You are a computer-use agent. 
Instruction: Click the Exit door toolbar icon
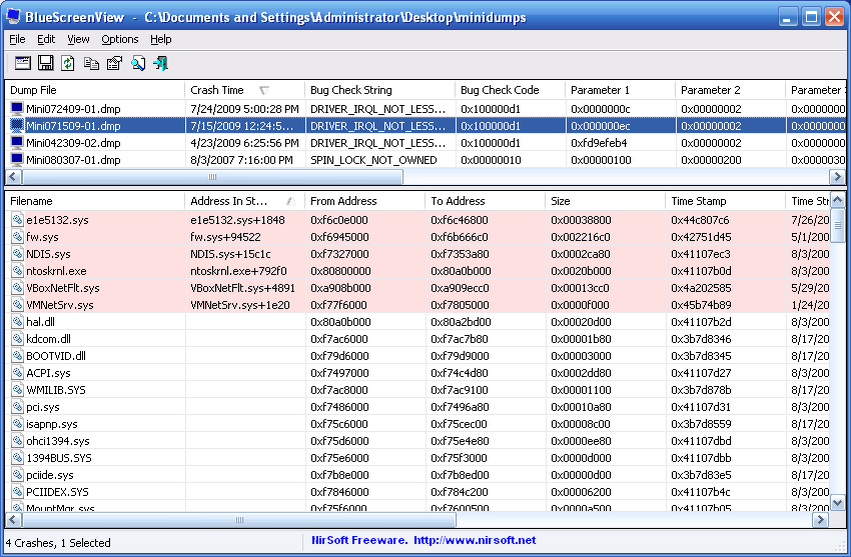[160, 63]
